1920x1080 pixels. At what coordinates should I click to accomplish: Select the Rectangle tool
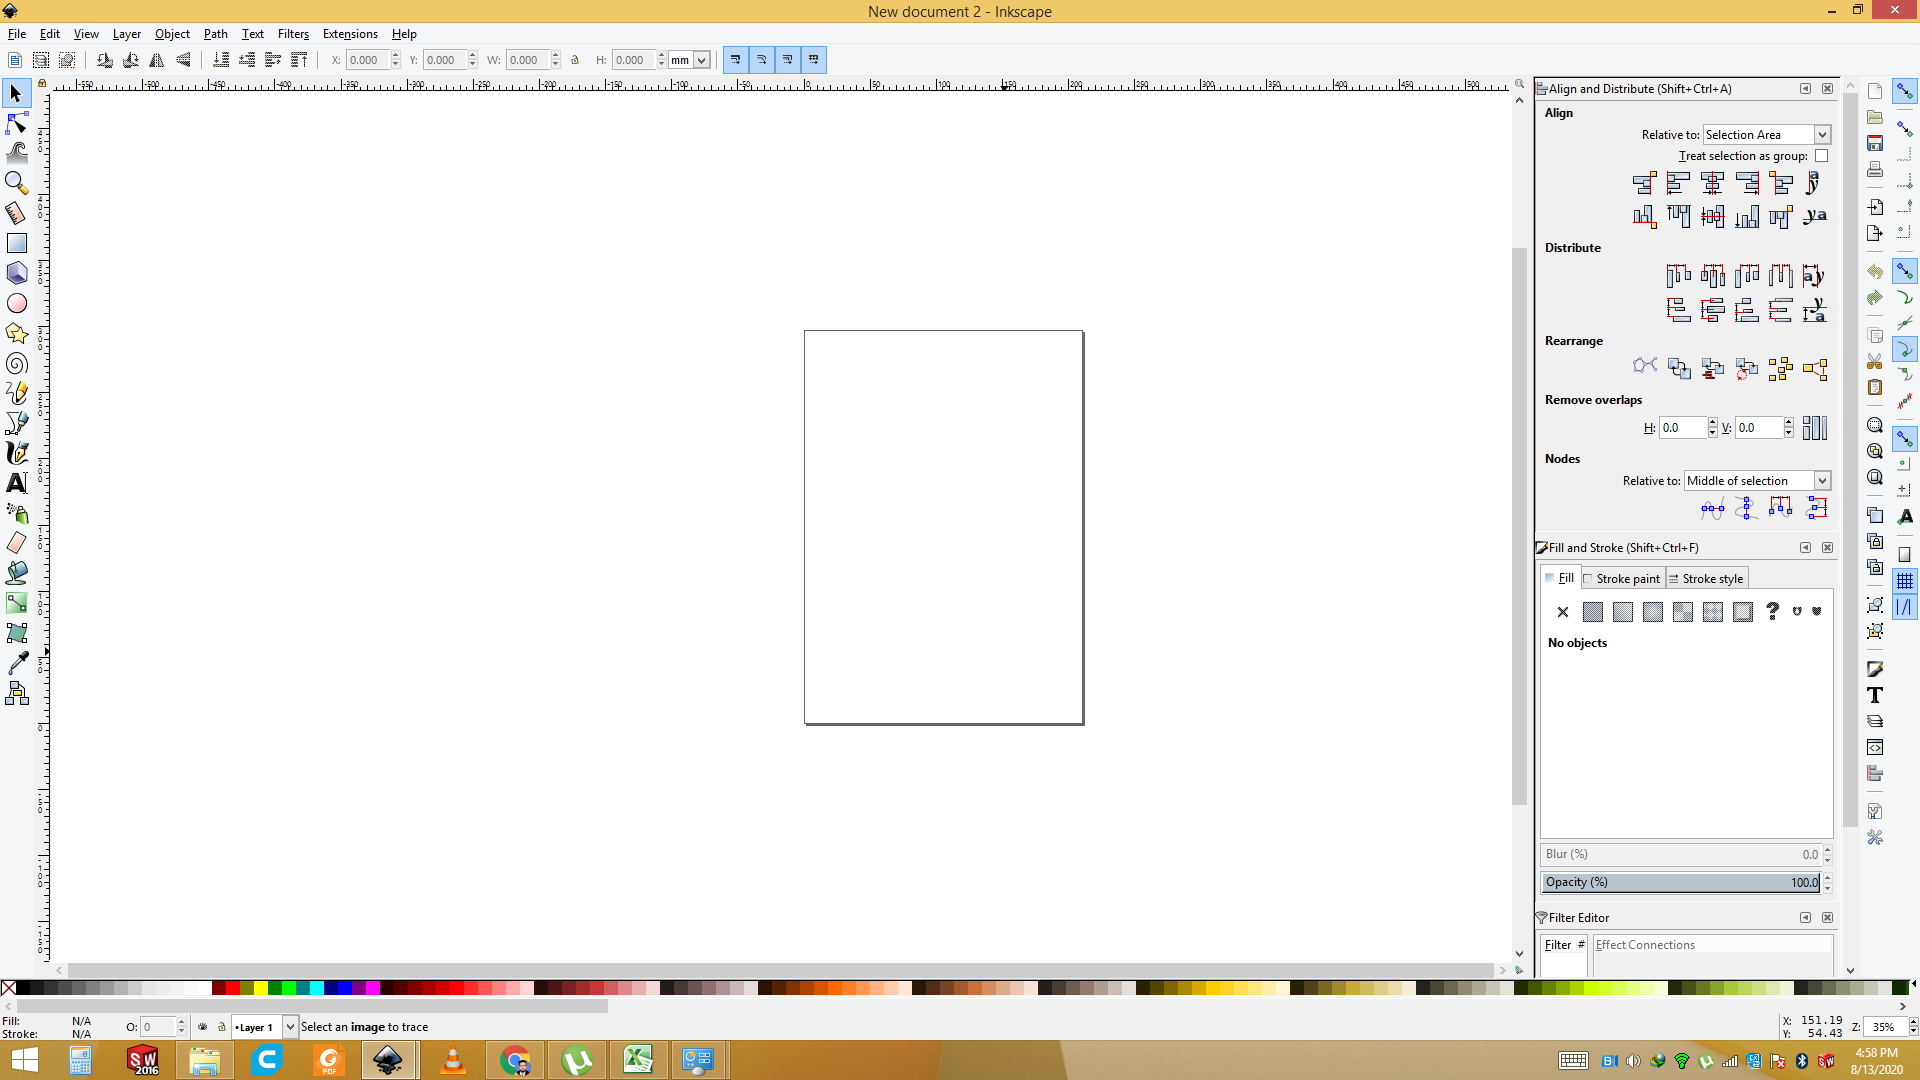click(16, 242)
